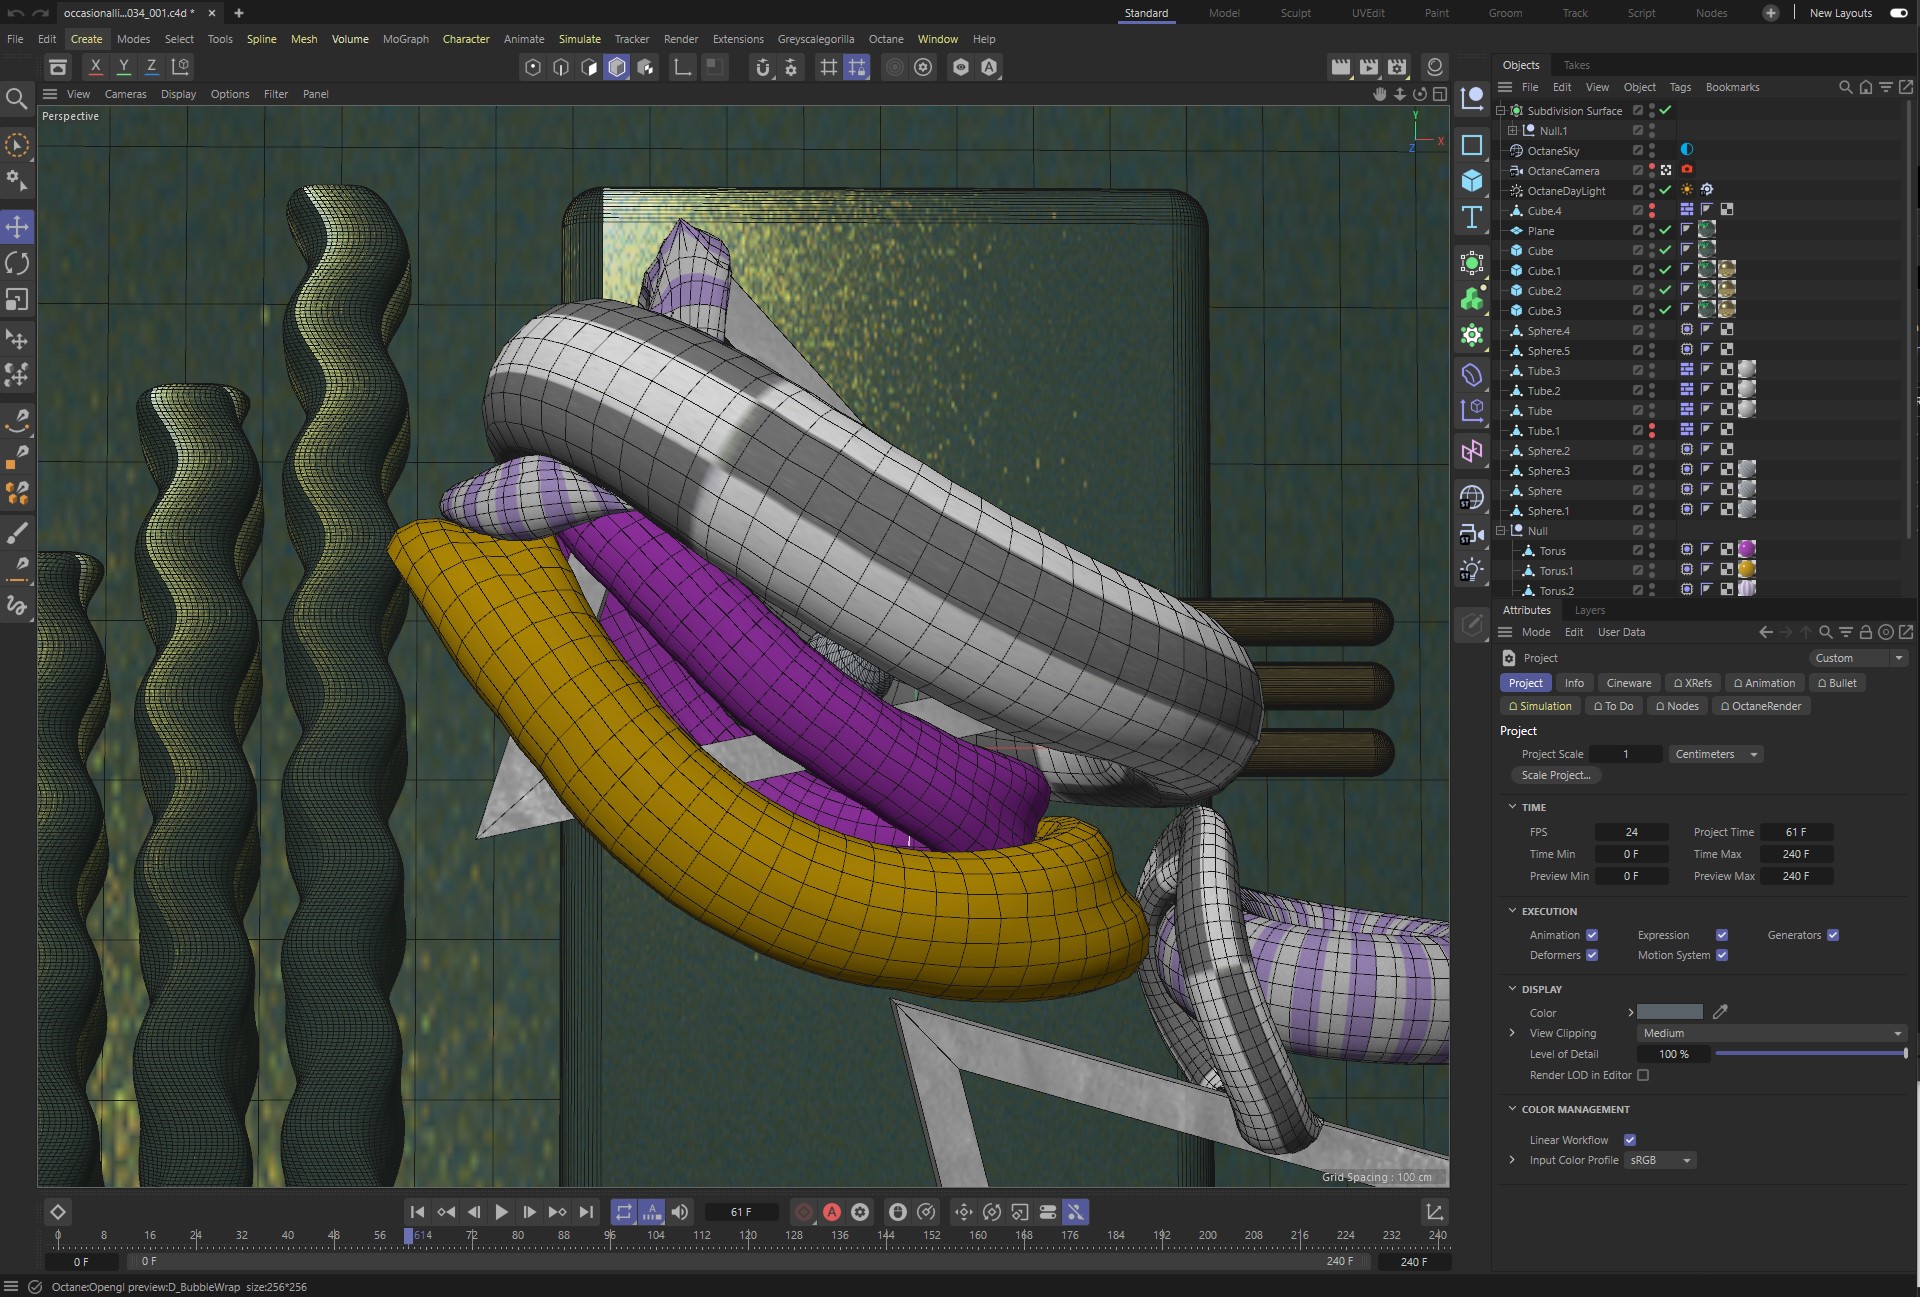Click the Display Color swatch
1920x1297 pixels.
(x=1669, y=1012)
